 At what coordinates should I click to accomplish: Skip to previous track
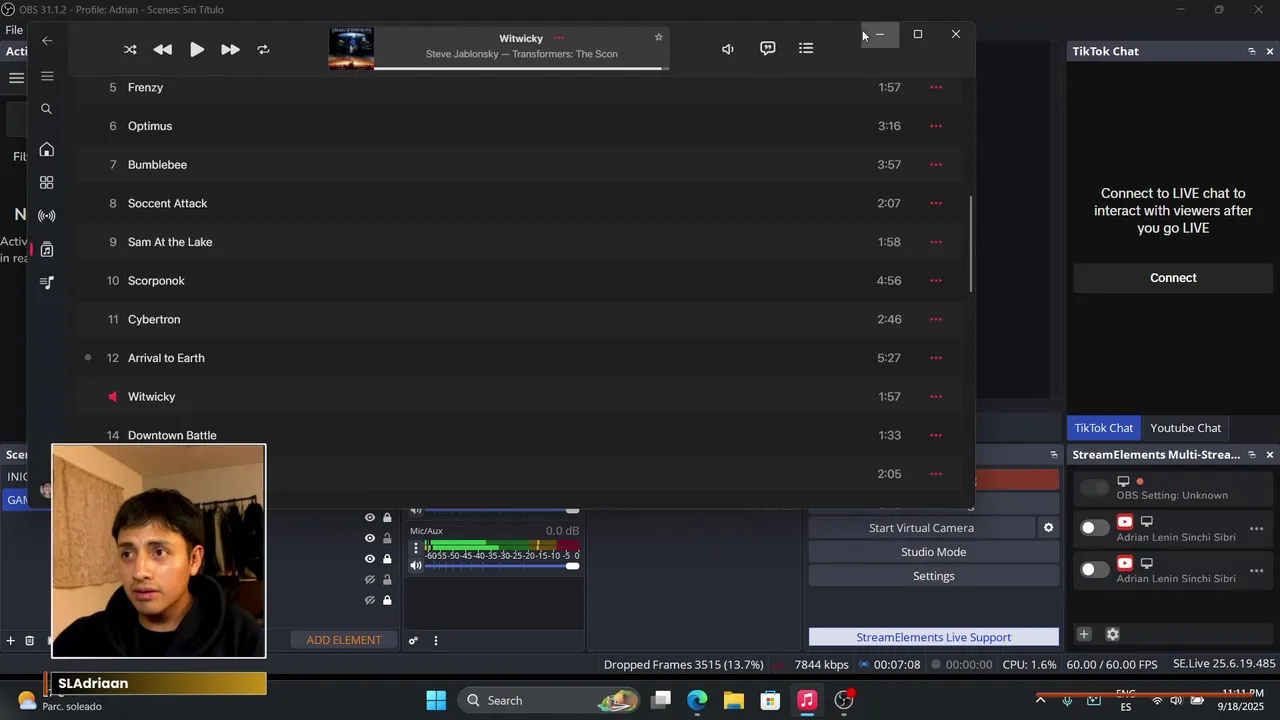[162, 49]
